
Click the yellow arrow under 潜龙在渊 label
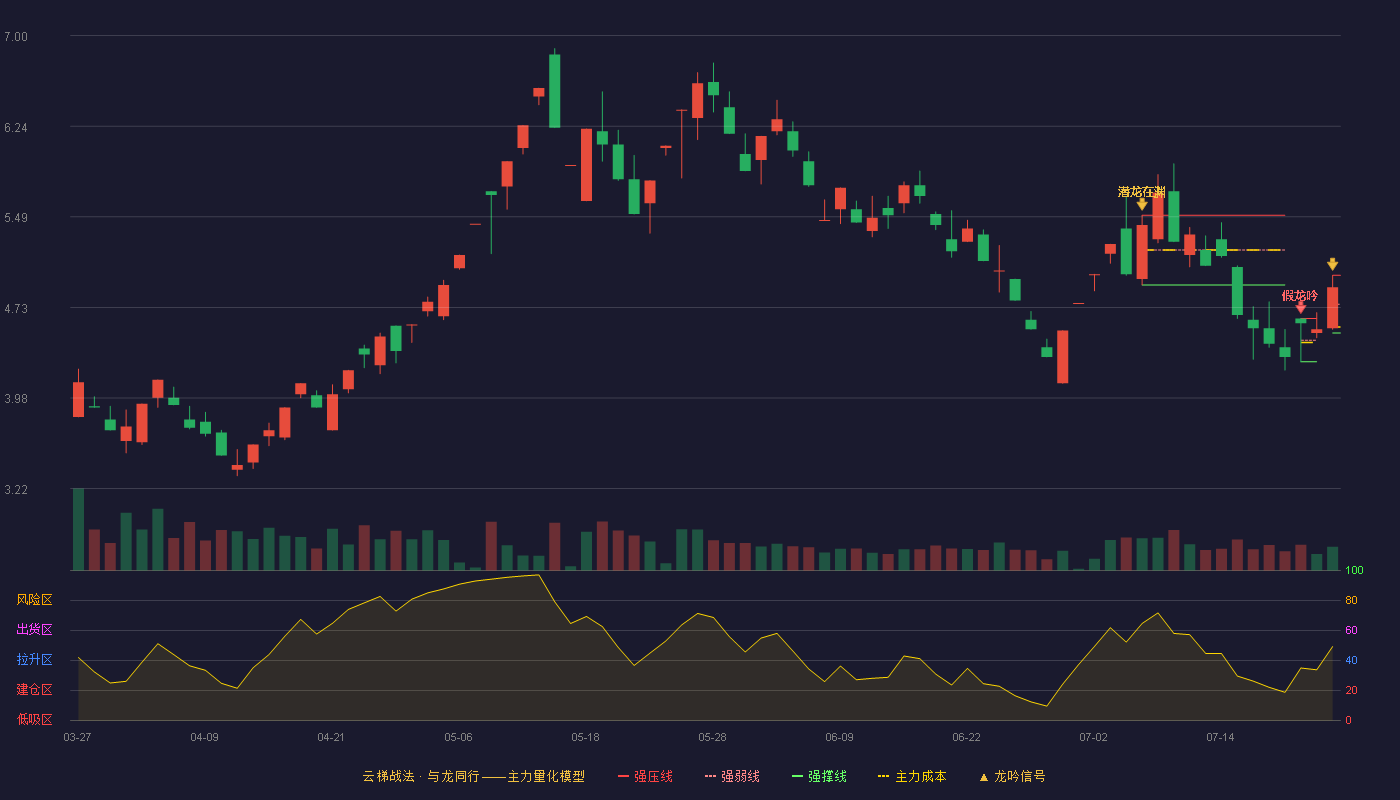point(1142,204)
